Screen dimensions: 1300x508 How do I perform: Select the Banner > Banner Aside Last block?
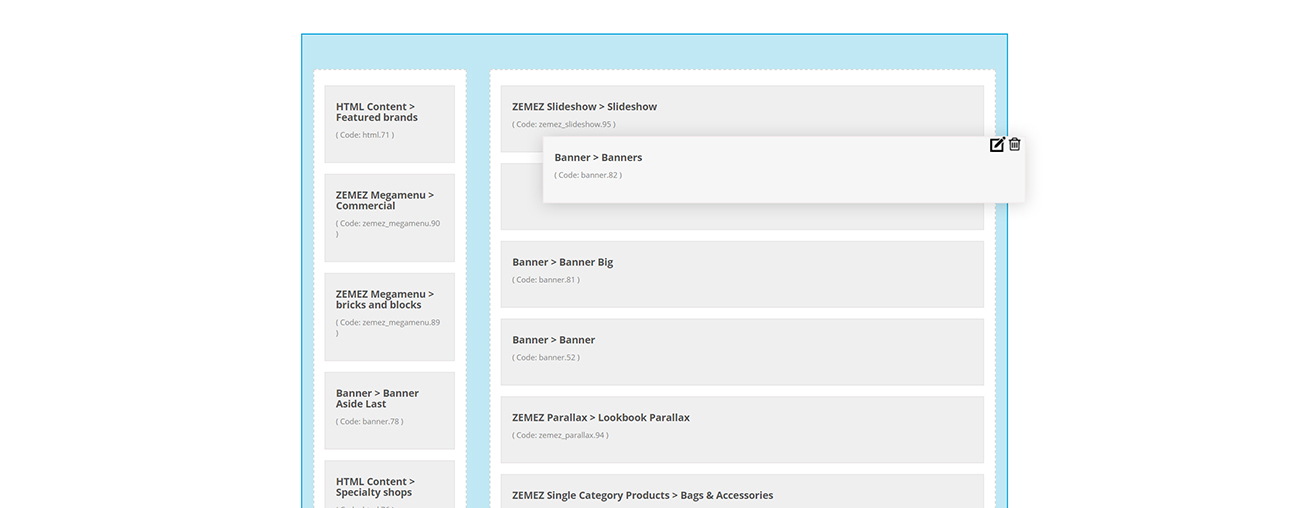[389, 411]
